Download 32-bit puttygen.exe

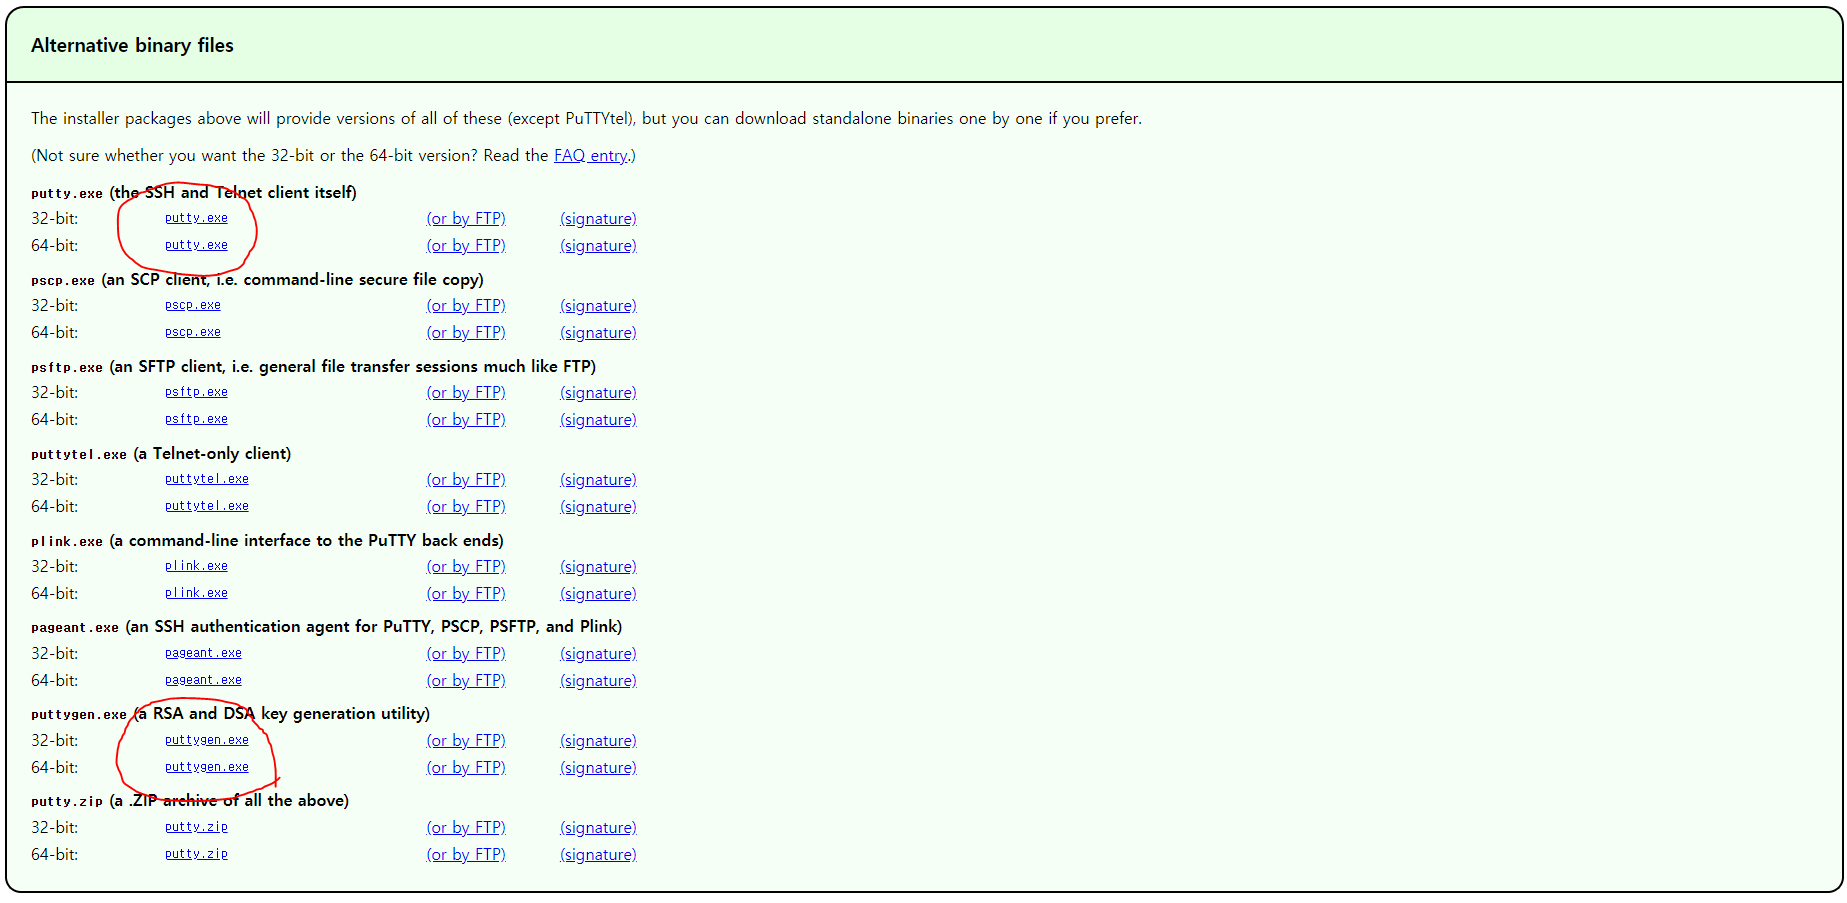pyautogui.click(x=207, y=740)
